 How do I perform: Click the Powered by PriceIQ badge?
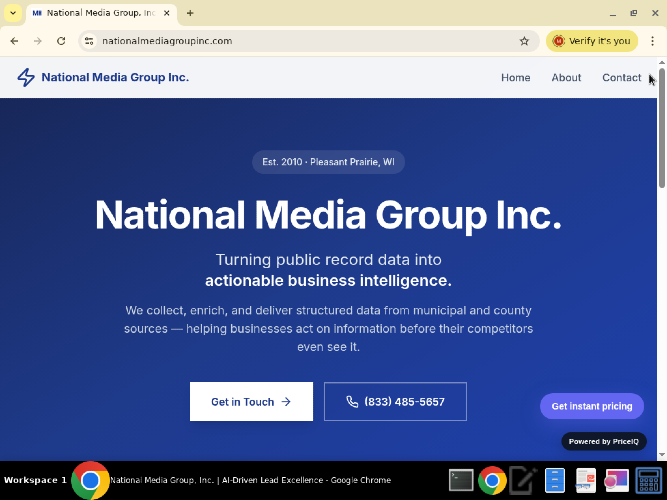(604, 441)
